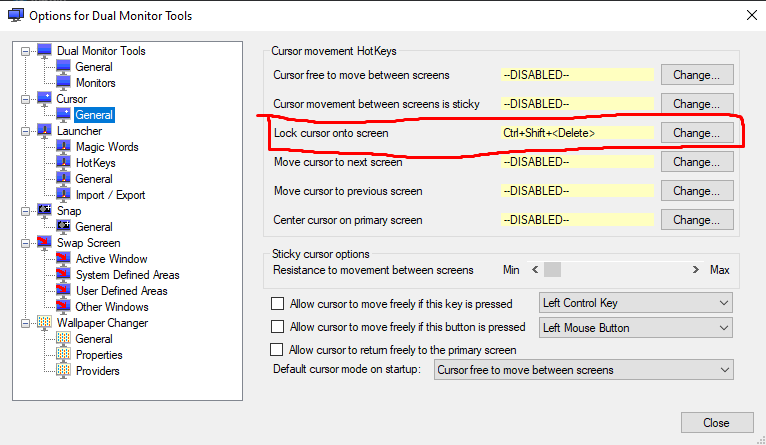Click Change for Lock cursor onto screen
The height and width of the screenshot is (445, 766).
[697, 133]
